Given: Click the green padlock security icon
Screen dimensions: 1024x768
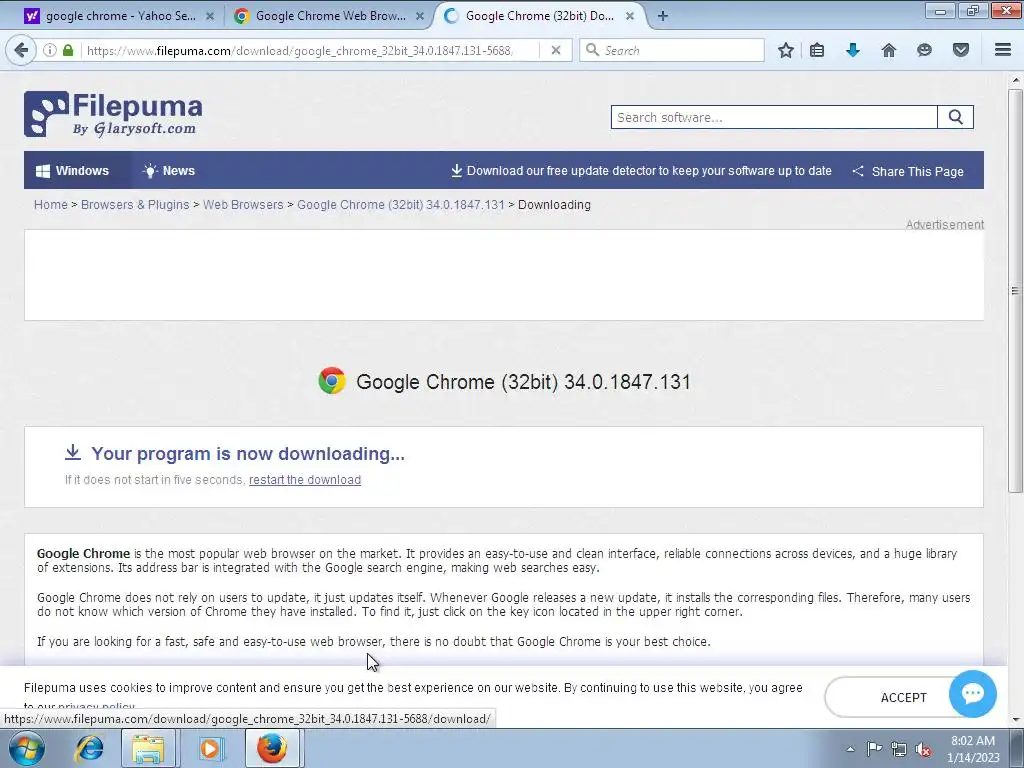Looking at the screenshot, I should click(x=68, y=50).
